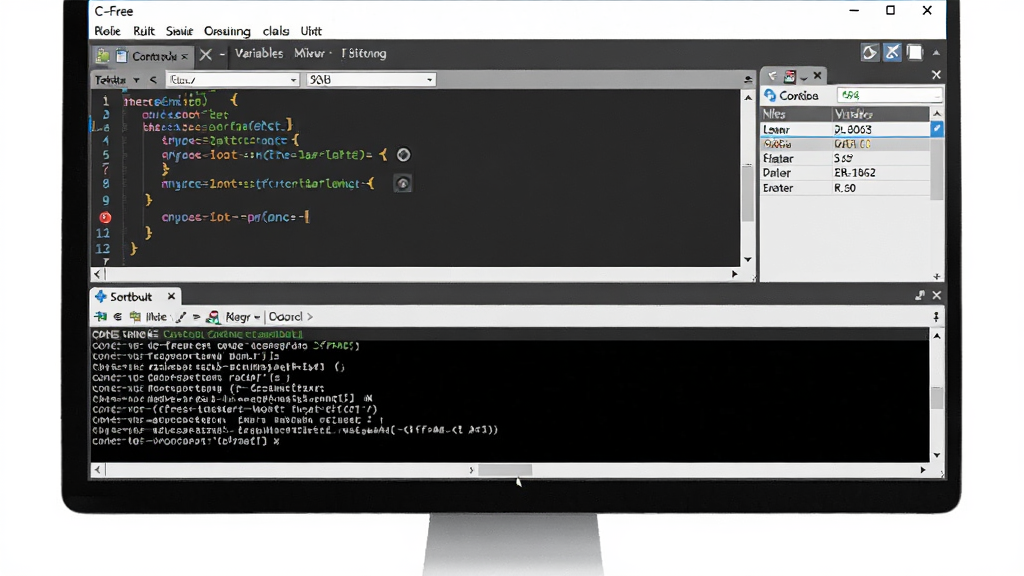Toggle the pin icon at the Sortbult toolbar's right end
The image size is (1024, 576).
(936, 317)
